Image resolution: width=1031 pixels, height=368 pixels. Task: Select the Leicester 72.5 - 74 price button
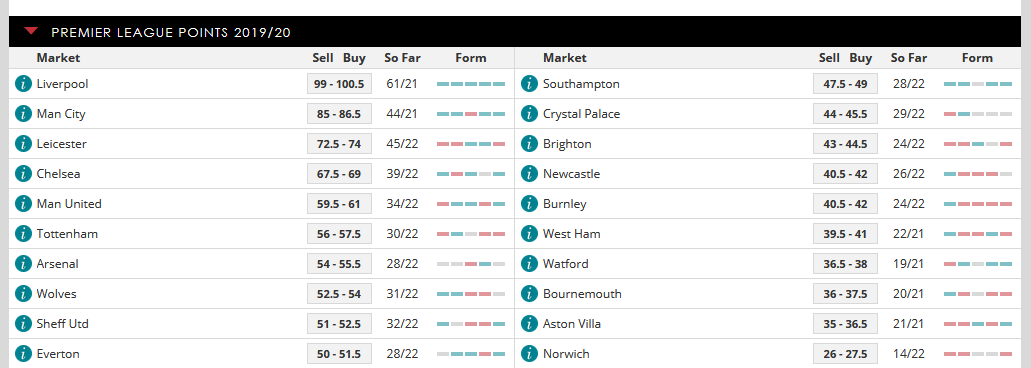coord(339,144)
